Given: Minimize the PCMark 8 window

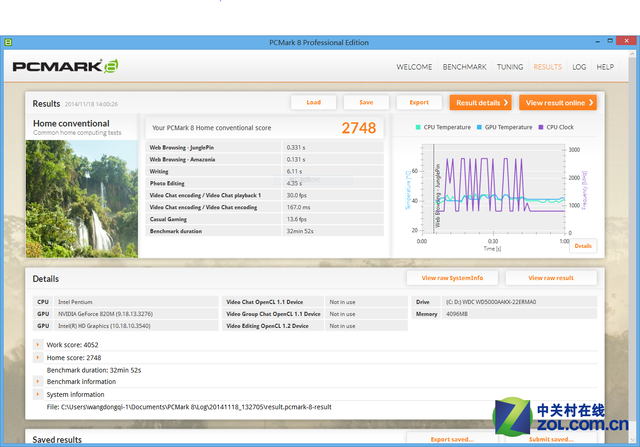Looking at the screenshot, I should pos(598,41).
